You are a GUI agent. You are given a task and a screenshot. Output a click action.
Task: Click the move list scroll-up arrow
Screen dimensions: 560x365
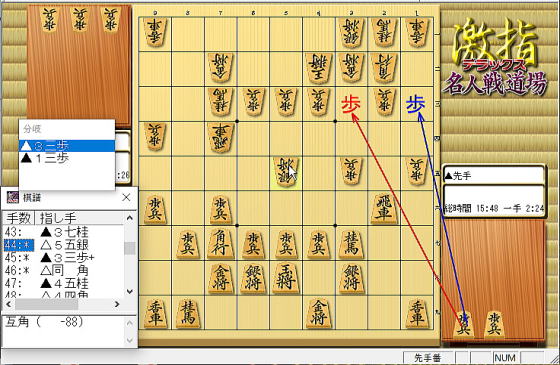tap(130, 218)
